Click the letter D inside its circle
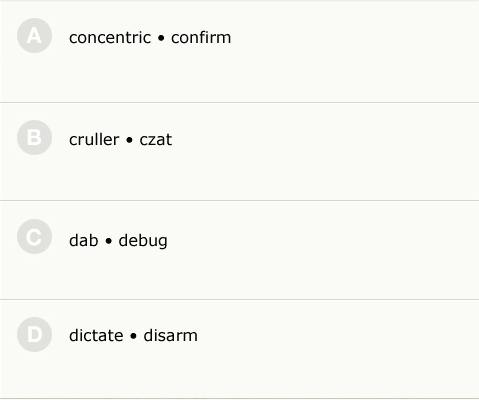Image resolution: width=479 pixels, height=400 pixels. [x=35, y=334]
